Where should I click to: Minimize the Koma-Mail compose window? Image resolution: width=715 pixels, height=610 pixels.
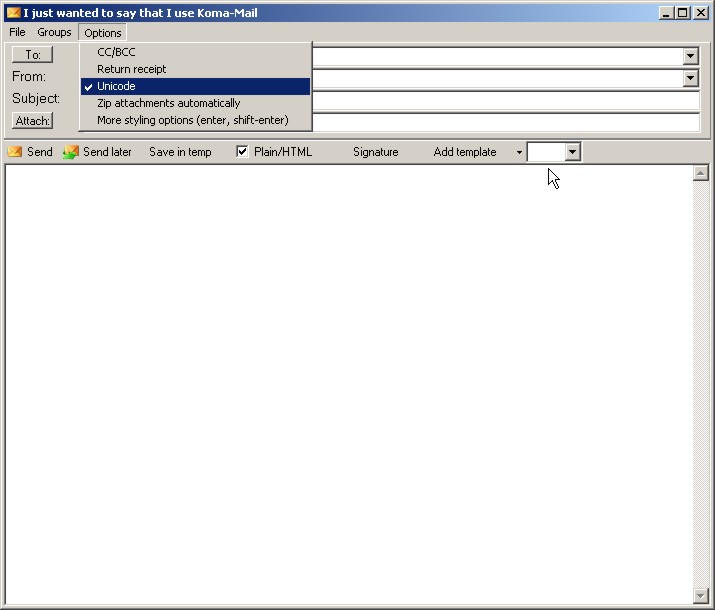tap(666, 13)
